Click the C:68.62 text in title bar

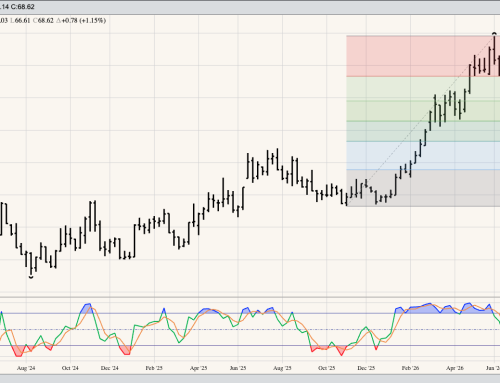click(x=22, y=7)
